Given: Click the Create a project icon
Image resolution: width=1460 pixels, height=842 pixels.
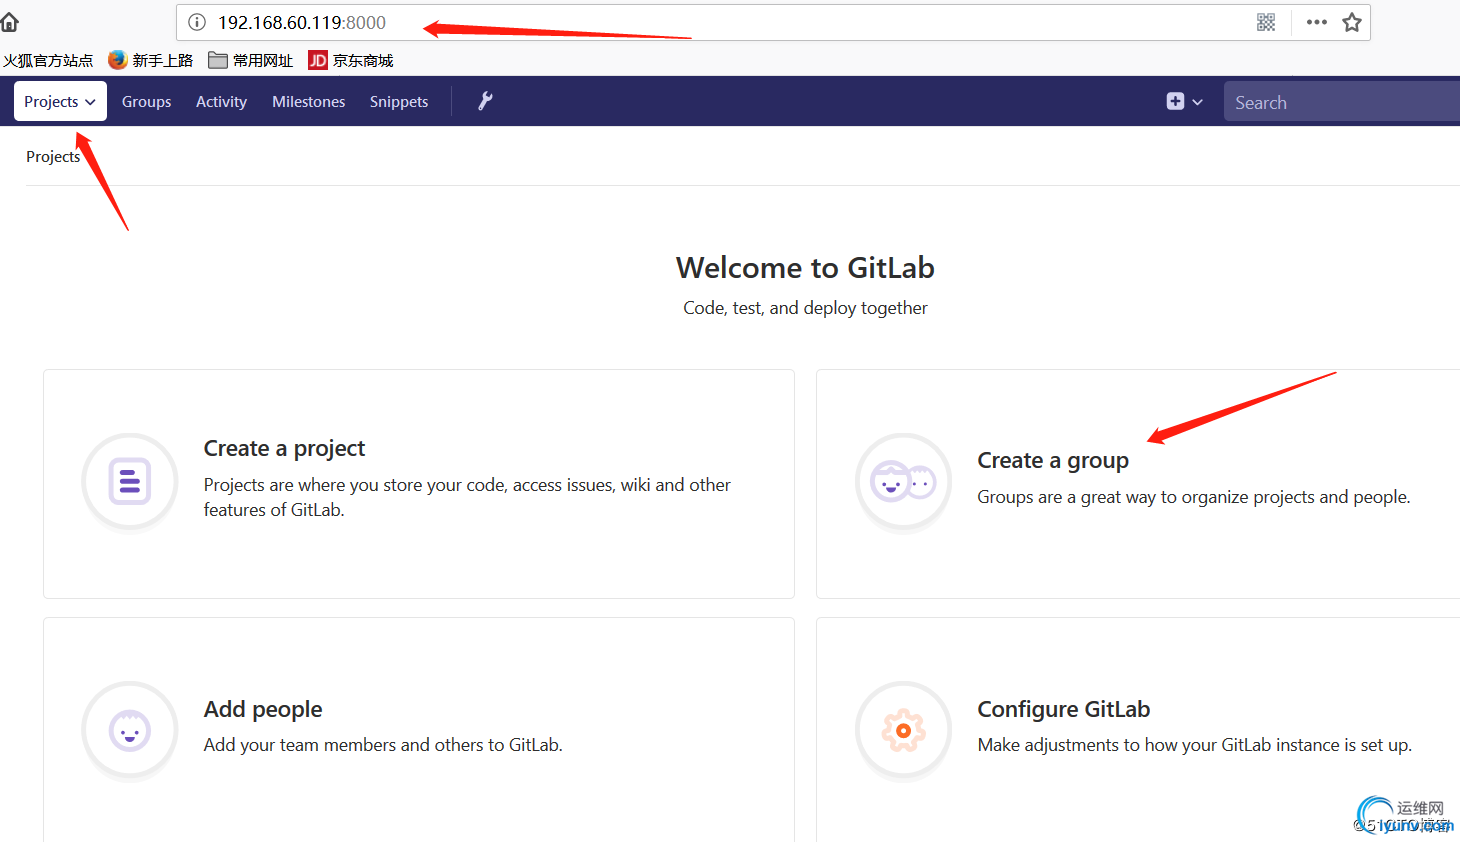Looking at the screenshot, I should tap(130, 482).
